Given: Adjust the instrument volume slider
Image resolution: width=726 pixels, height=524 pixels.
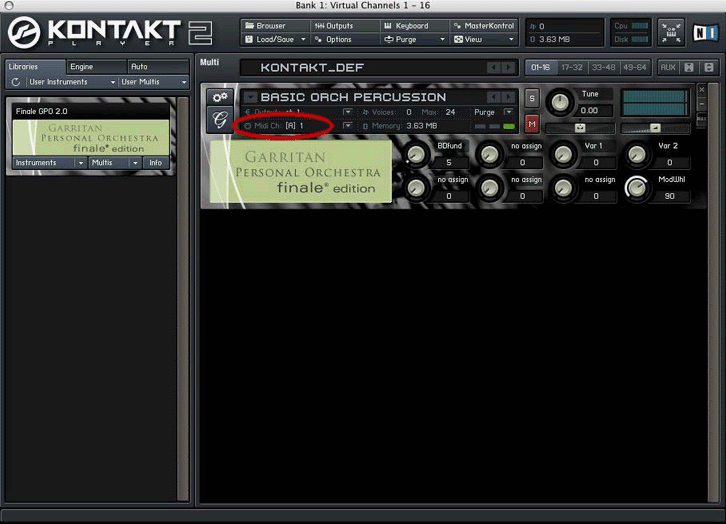Looking at the screenshot, I should pyautogui.click(x=655, y=128).
